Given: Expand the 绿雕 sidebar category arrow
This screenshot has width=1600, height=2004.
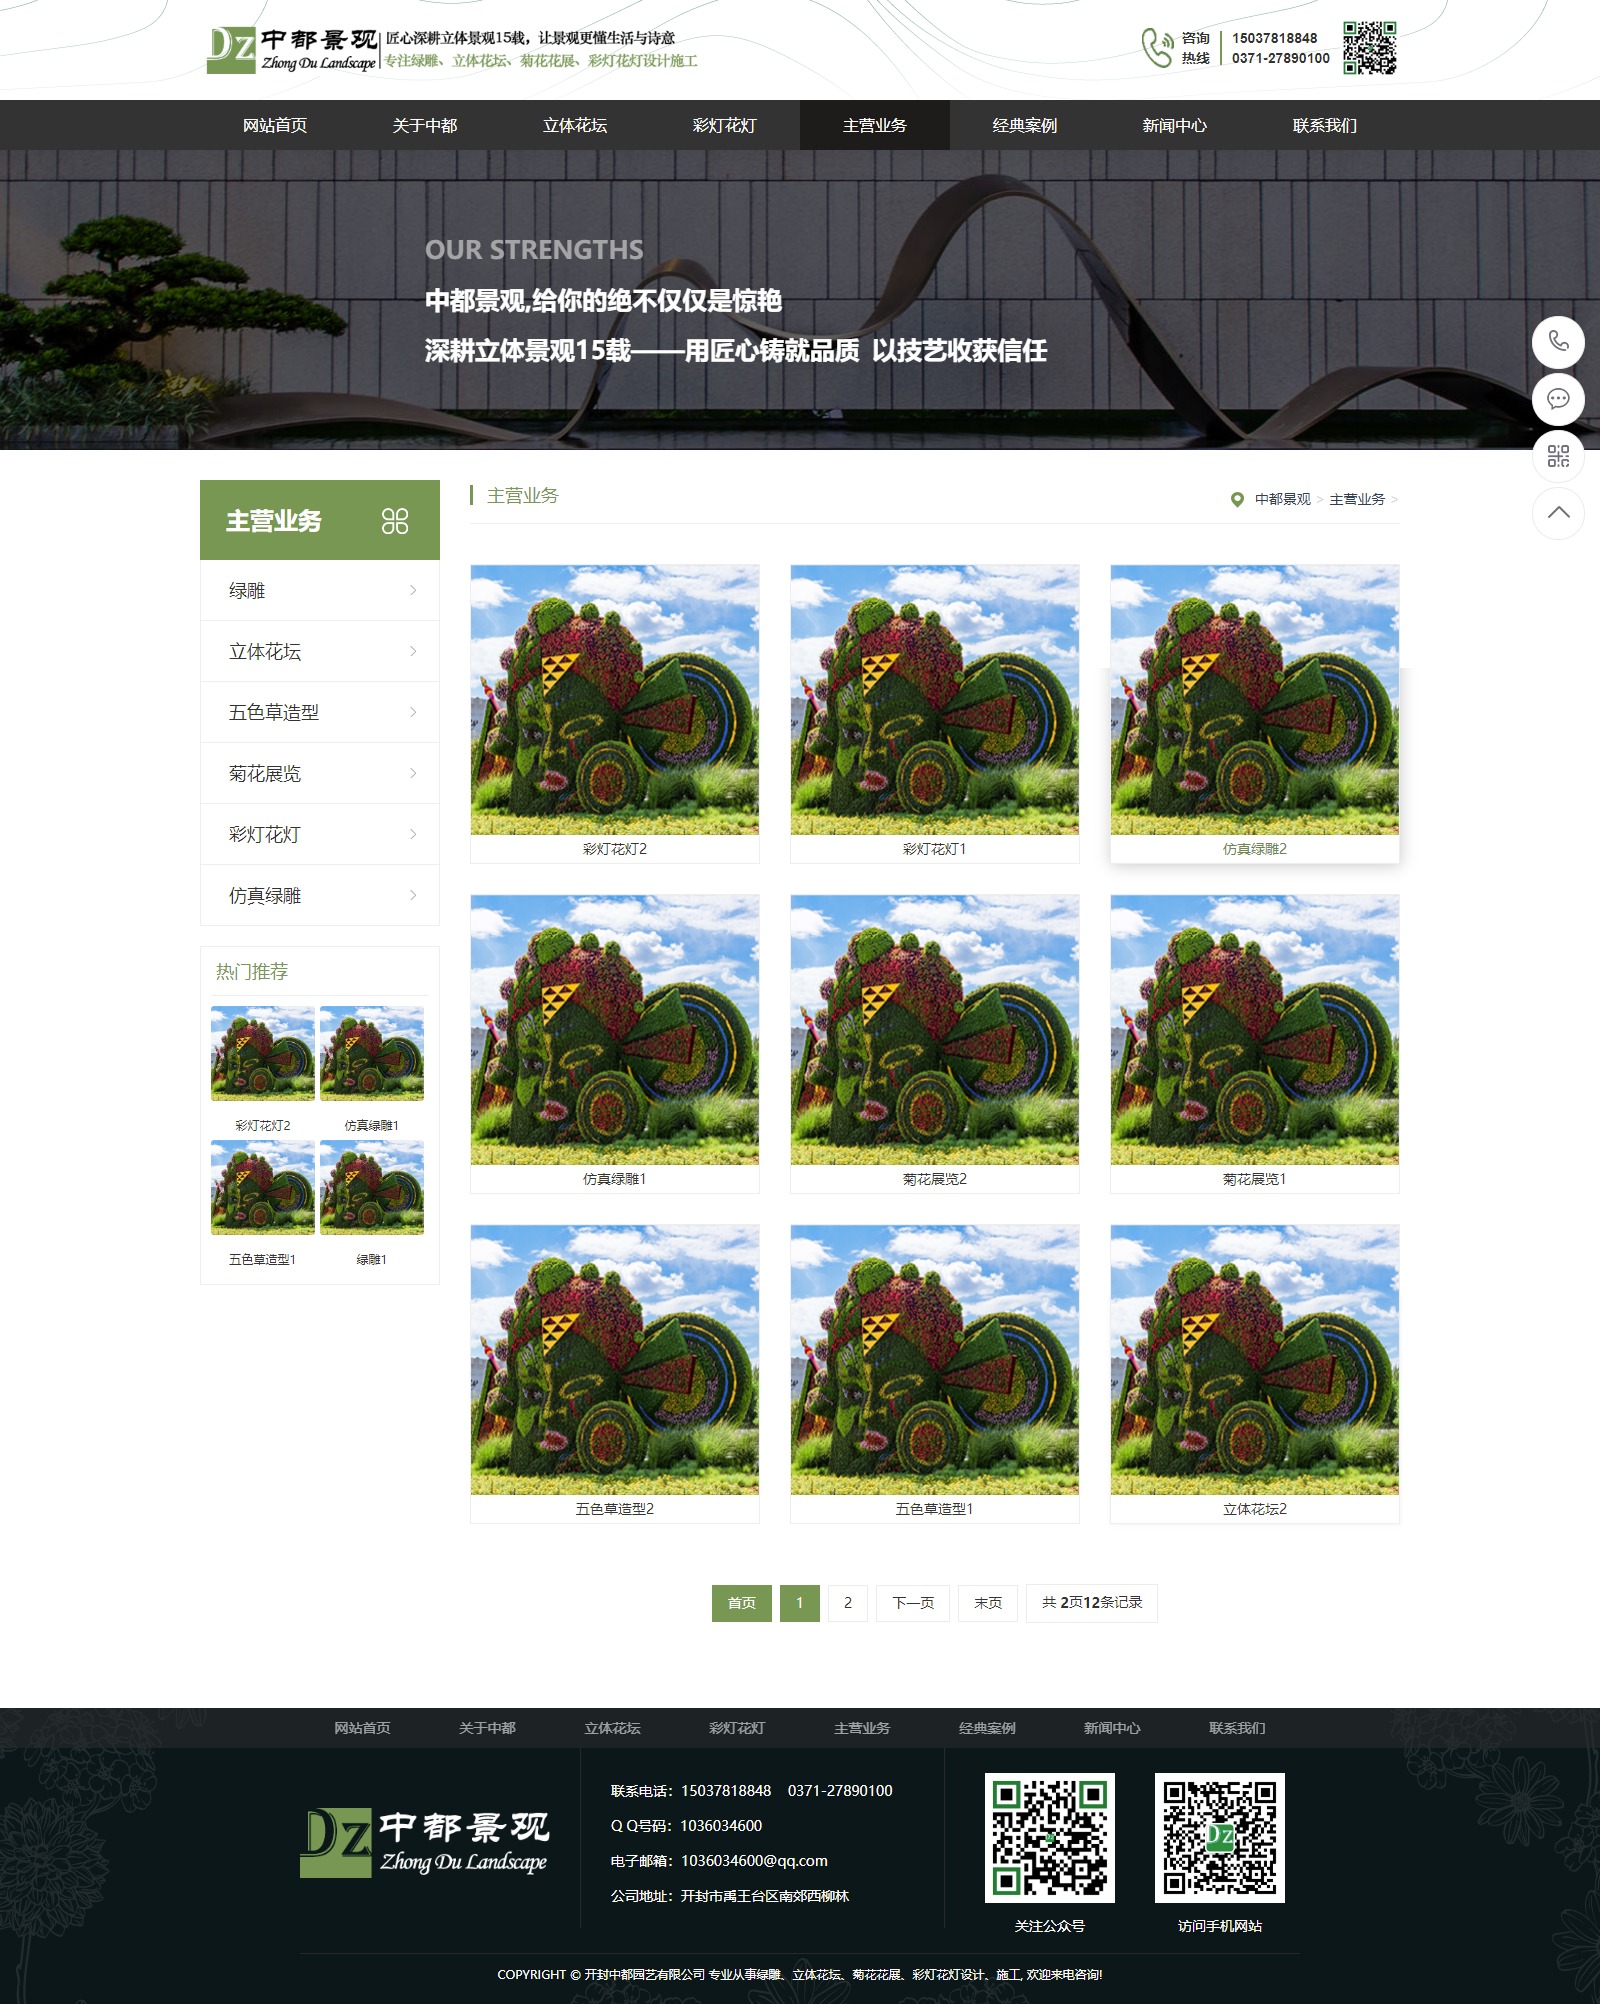Looking at the screenshot, I should tap(413, 591).
